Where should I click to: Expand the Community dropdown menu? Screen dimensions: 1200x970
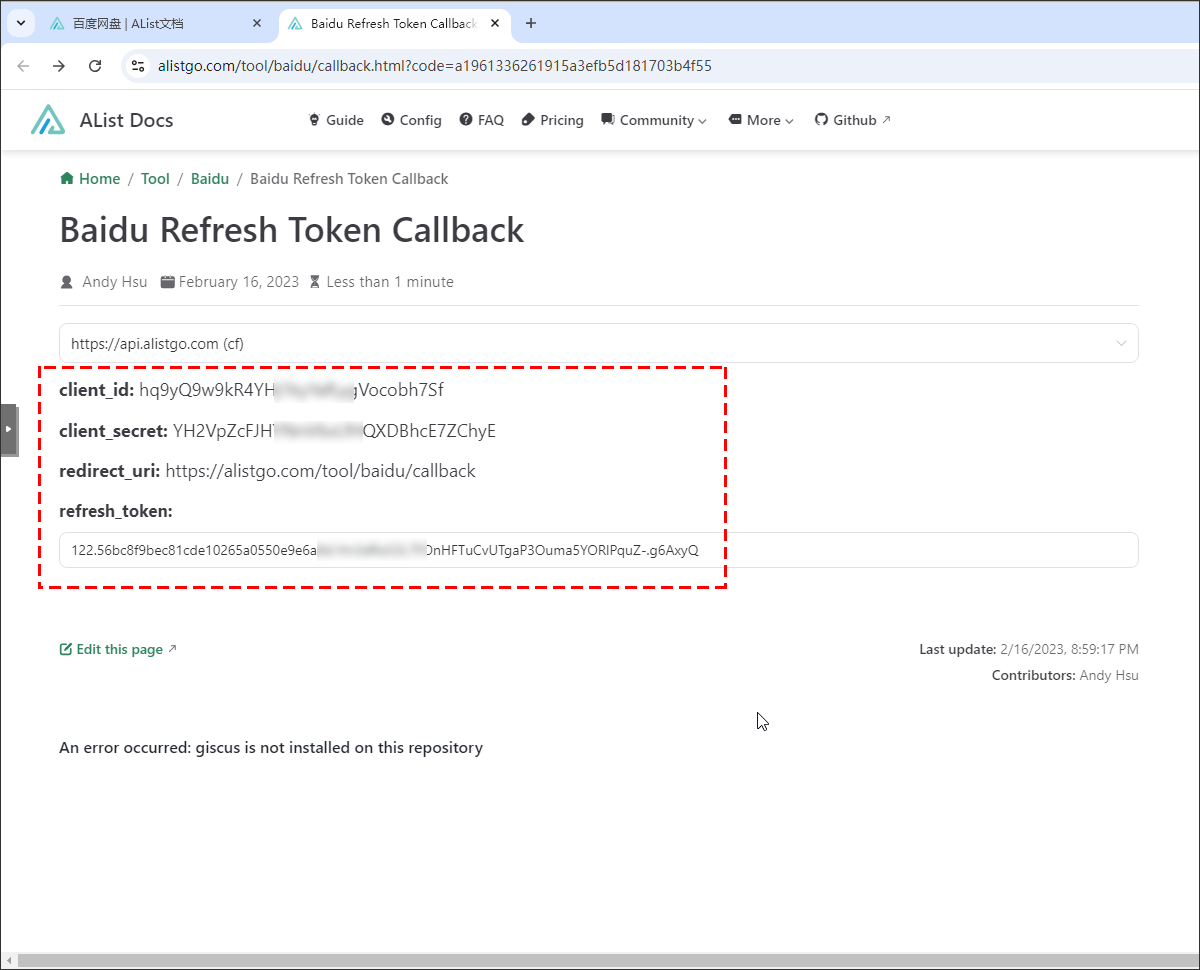[654, 120]
